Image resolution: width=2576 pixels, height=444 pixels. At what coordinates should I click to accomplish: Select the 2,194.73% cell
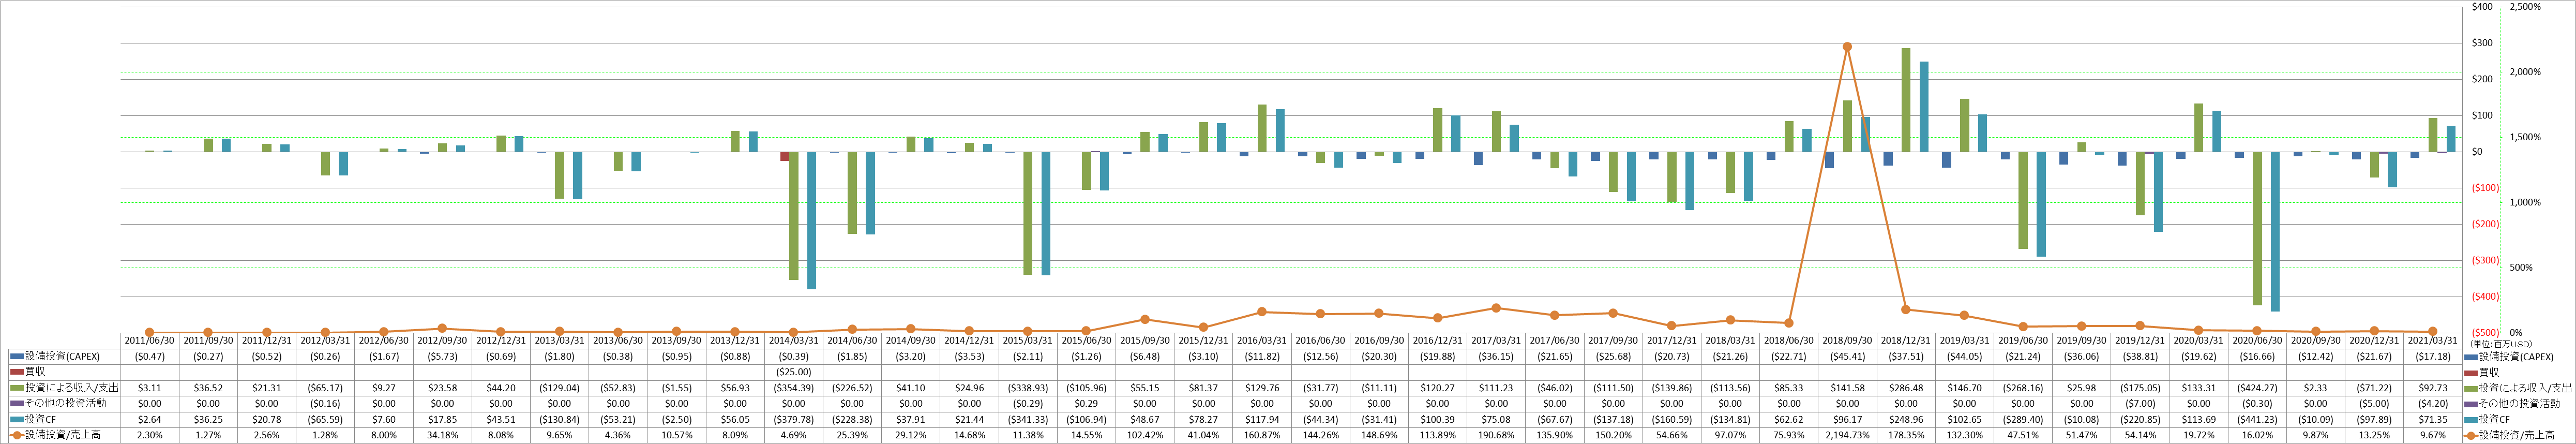click(x=1848, y=435)
